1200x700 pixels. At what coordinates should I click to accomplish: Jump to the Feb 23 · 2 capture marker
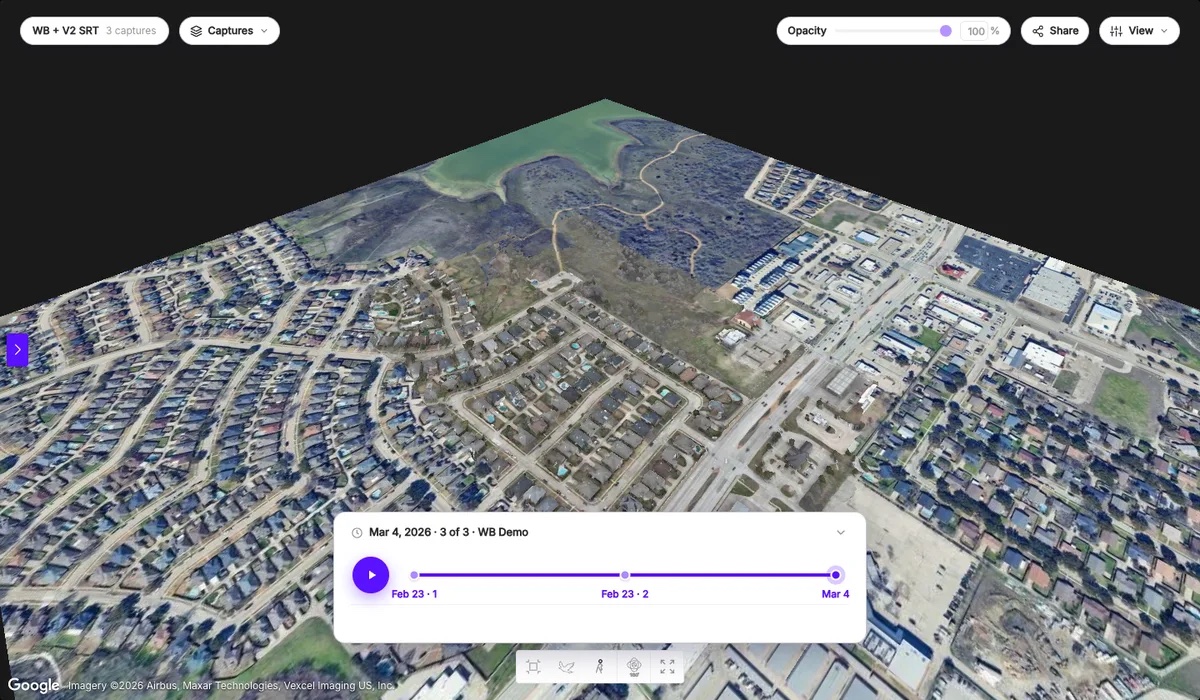click(625, 575)
